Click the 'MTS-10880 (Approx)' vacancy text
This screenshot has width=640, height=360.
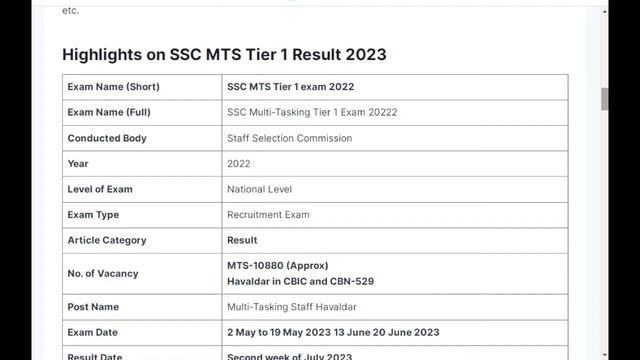[x=278, y=265]
